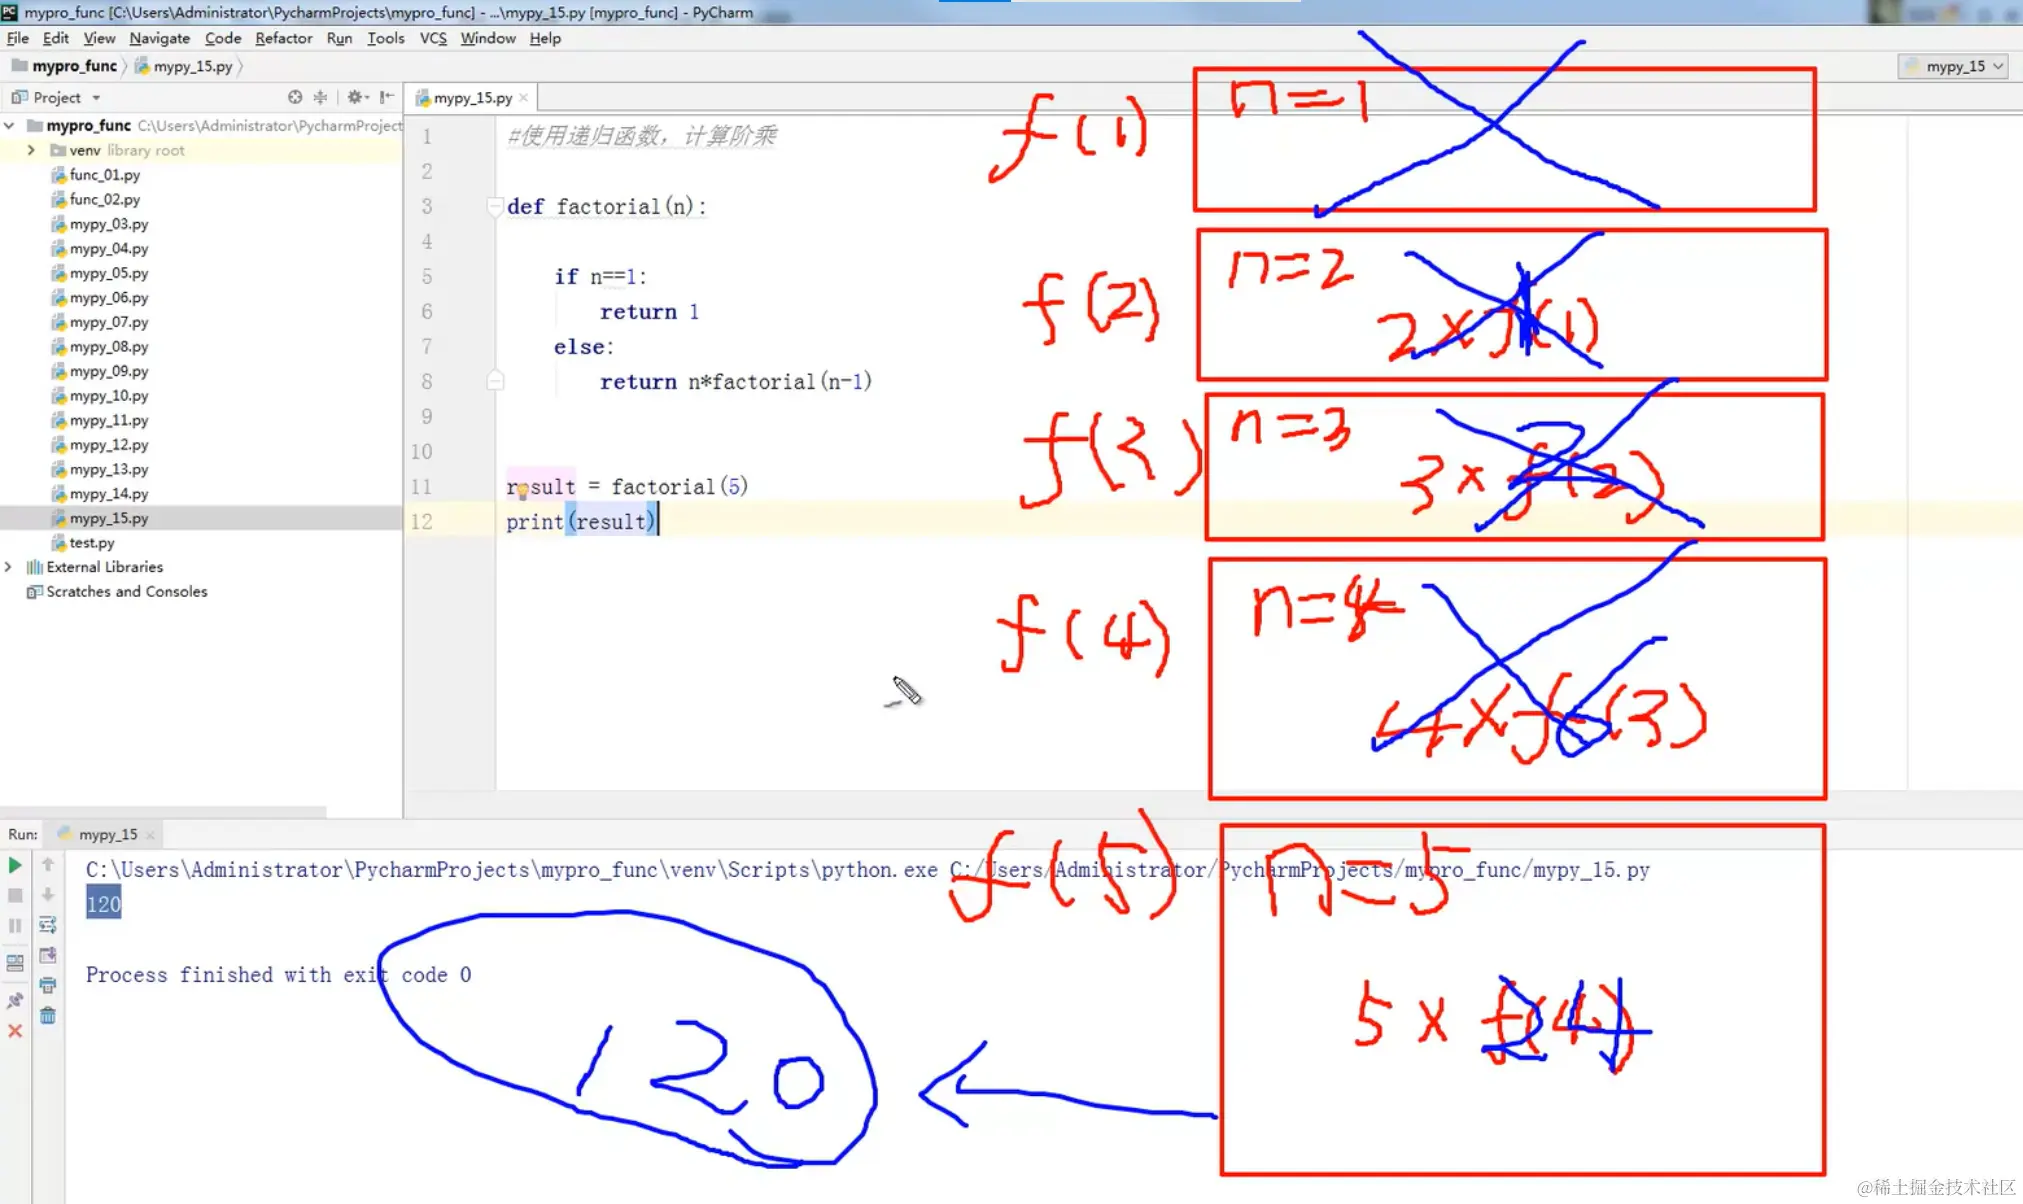Expand External Libraries node
Screen dimensions: 2023x1204
(9, 567)
